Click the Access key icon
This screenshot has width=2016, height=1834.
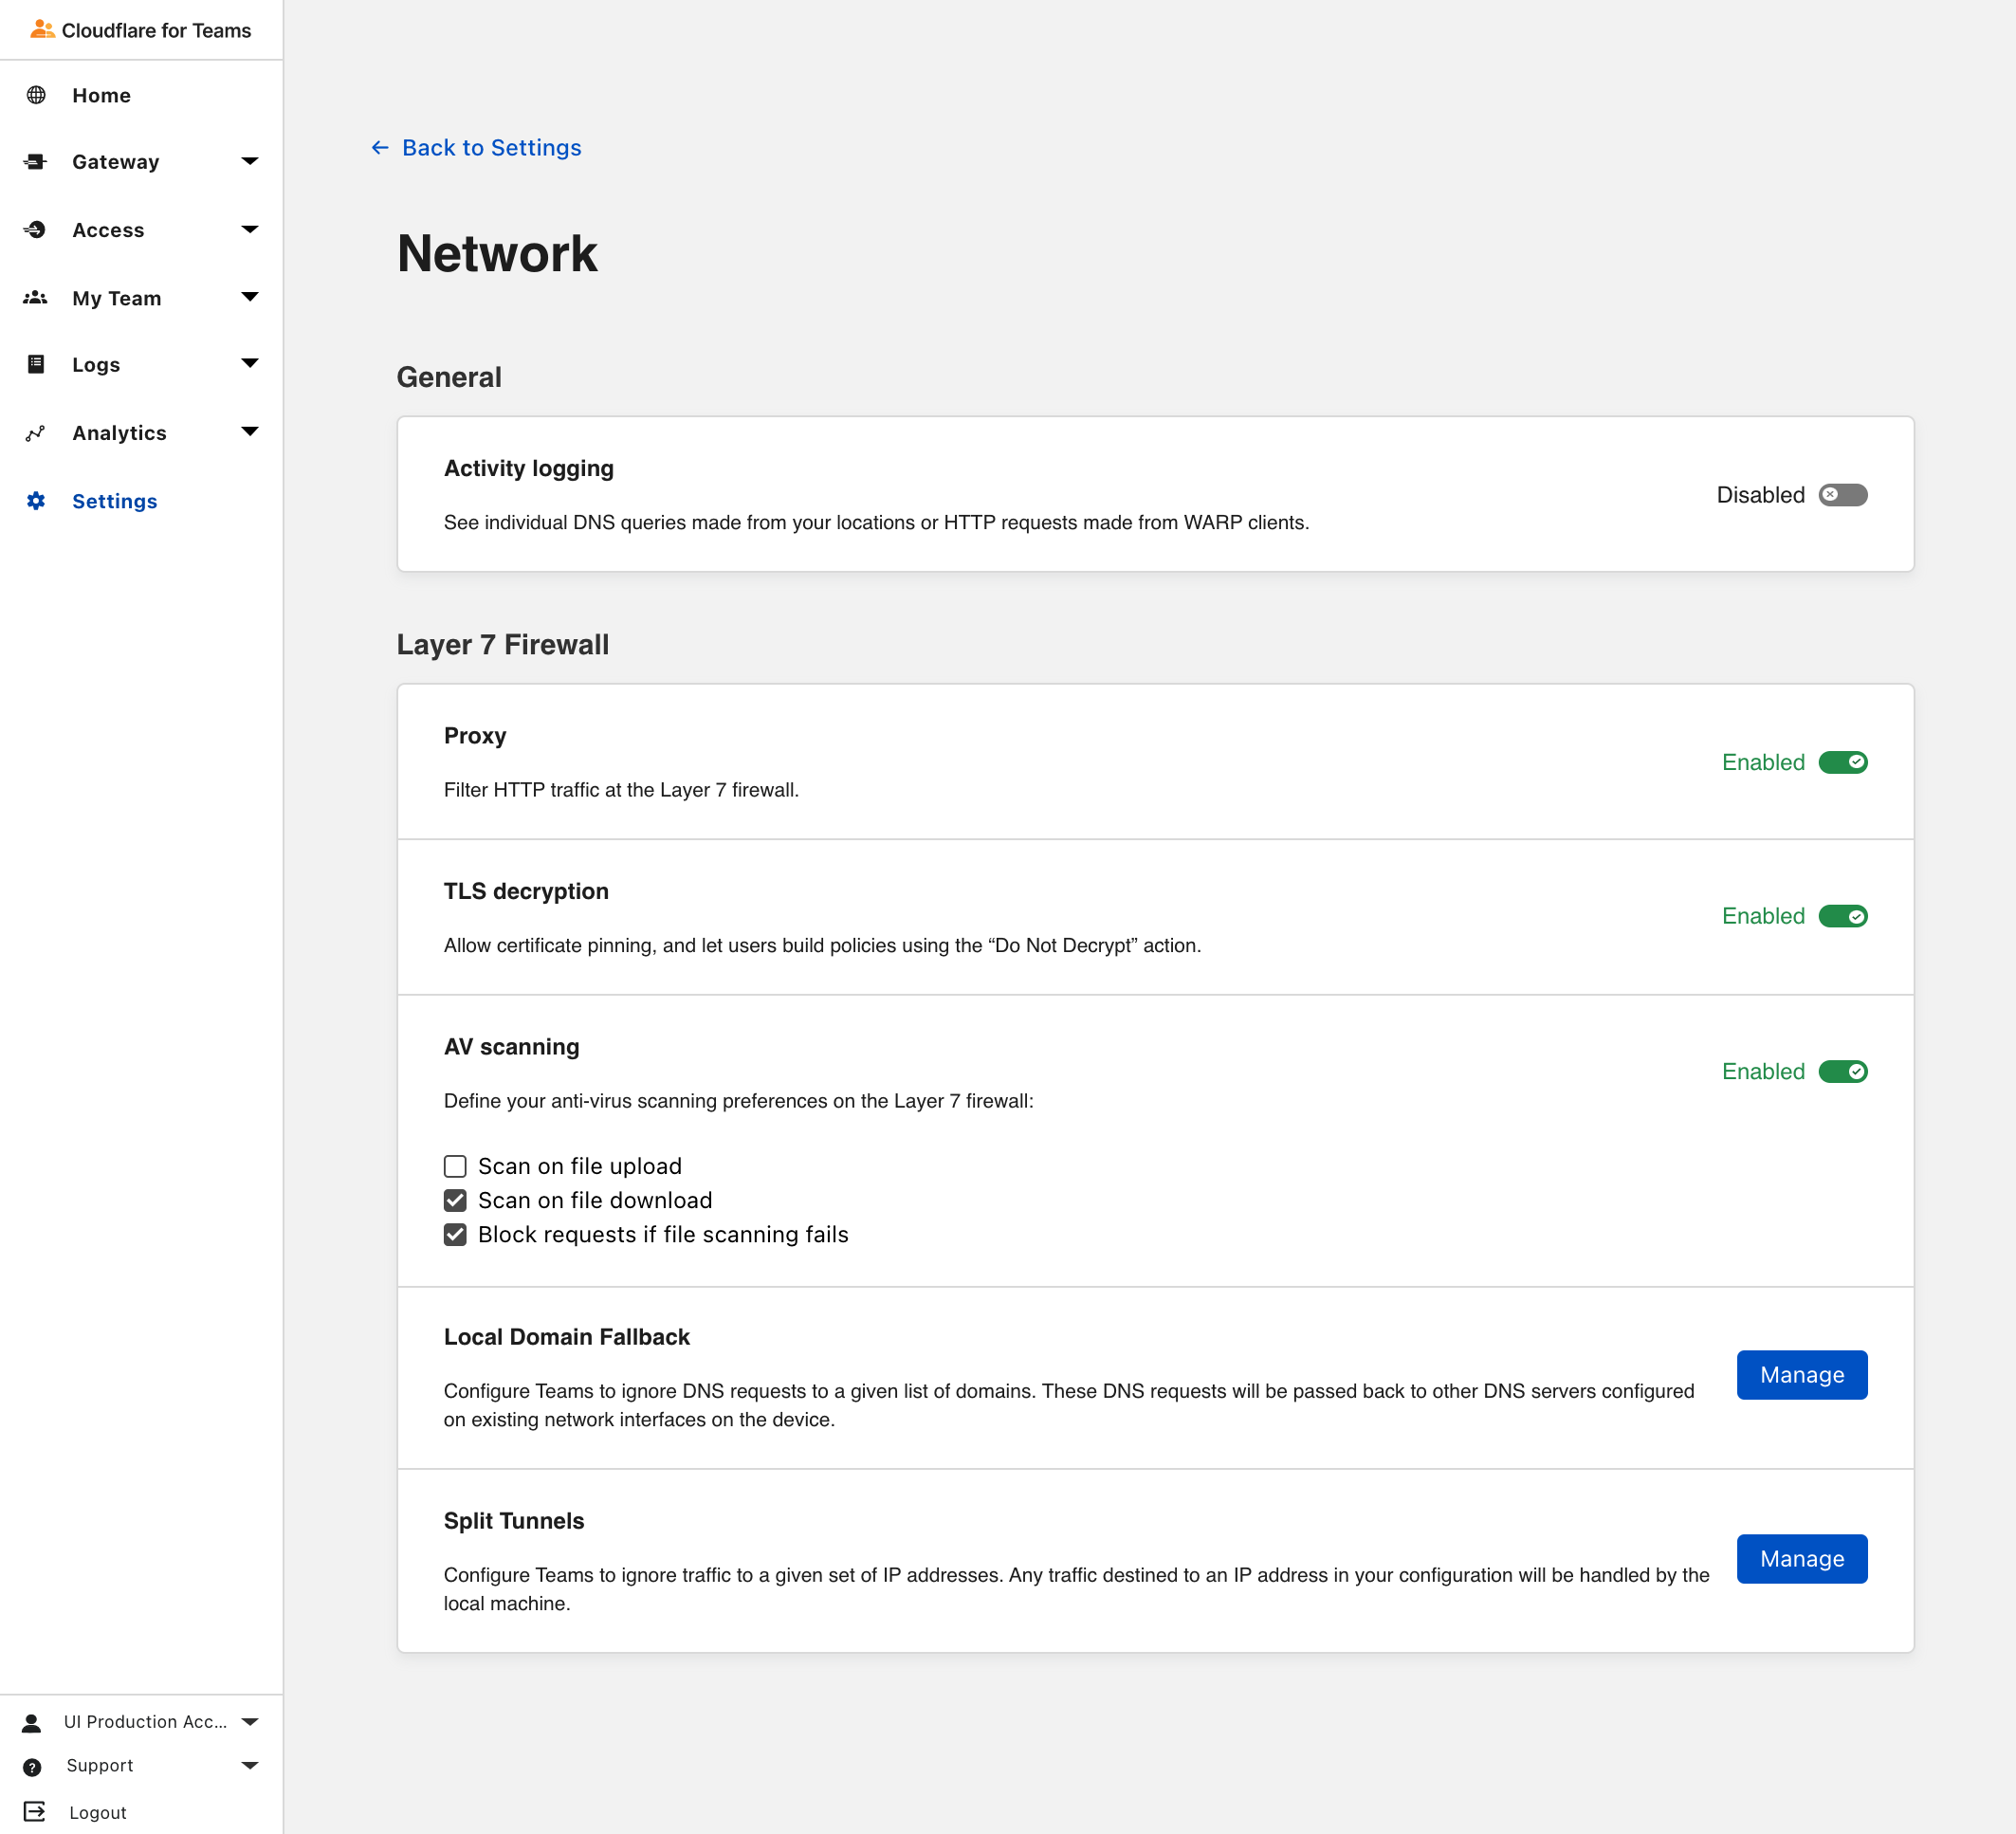click(x=37, y=229)
